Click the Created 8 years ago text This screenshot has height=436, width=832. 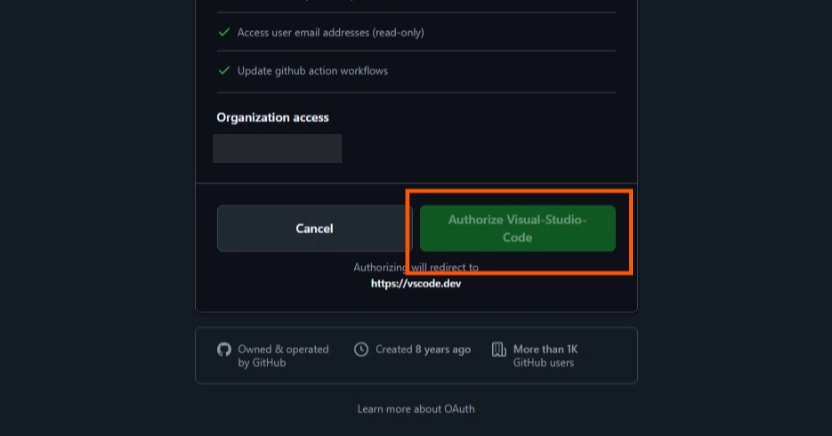point(423,350)
